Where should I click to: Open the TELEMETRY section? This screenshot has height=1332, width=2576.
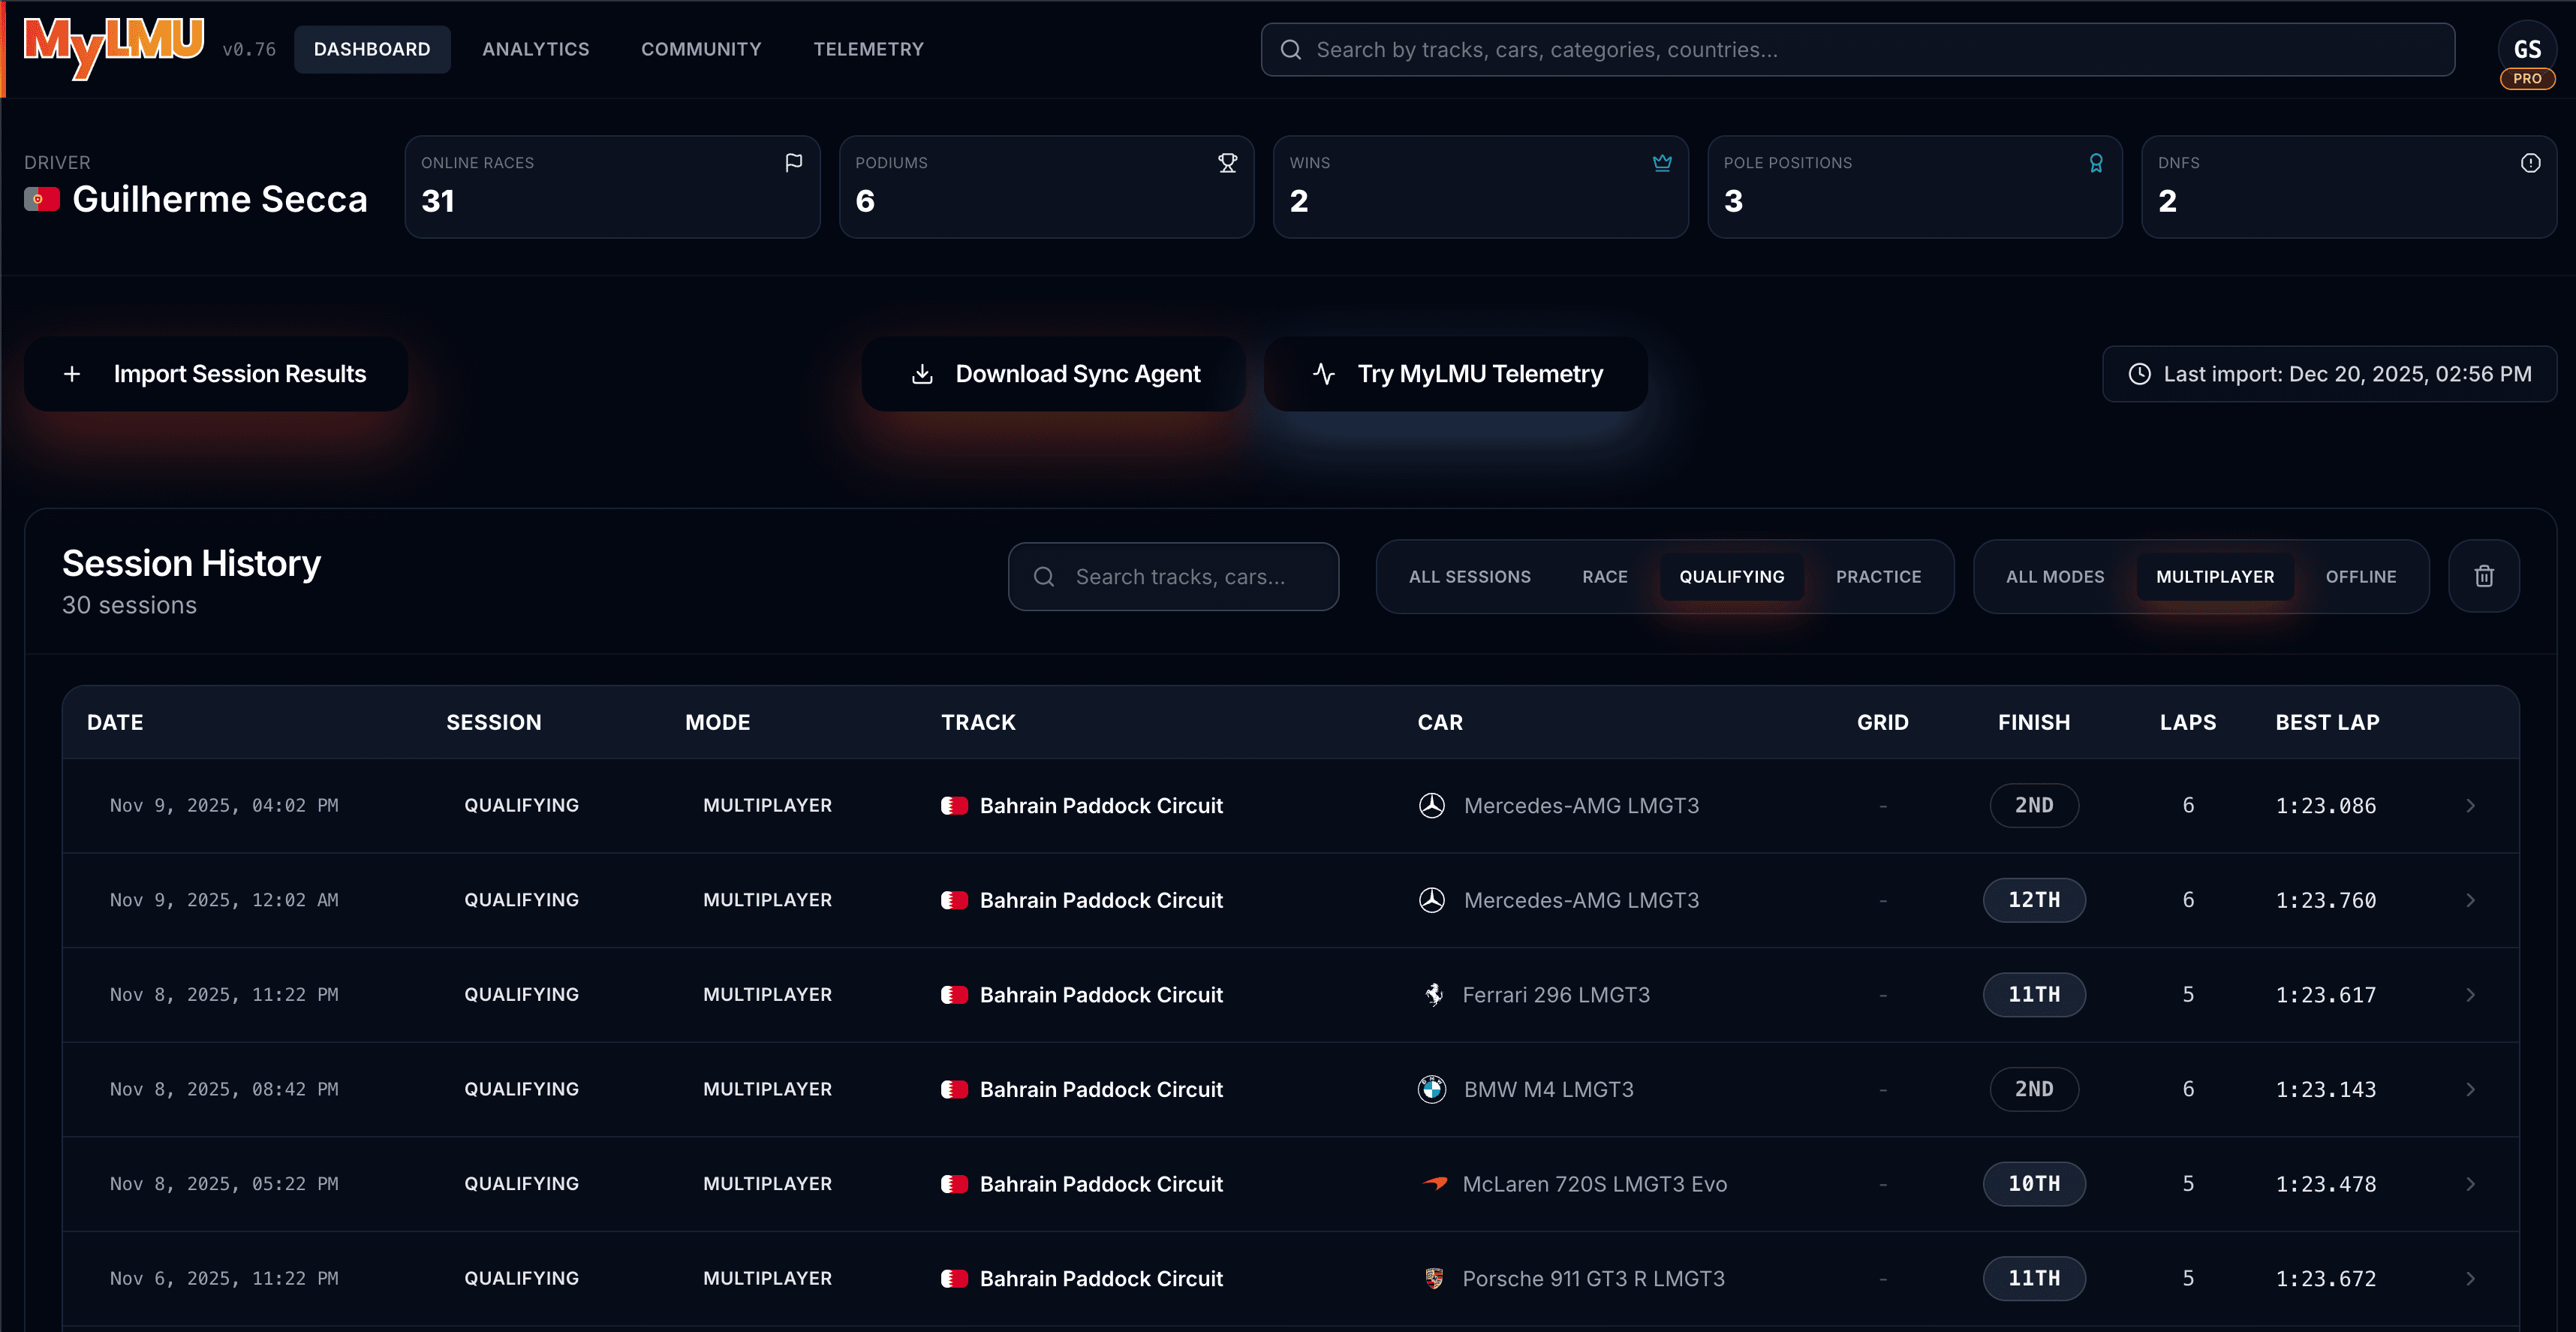coord(868,48)
